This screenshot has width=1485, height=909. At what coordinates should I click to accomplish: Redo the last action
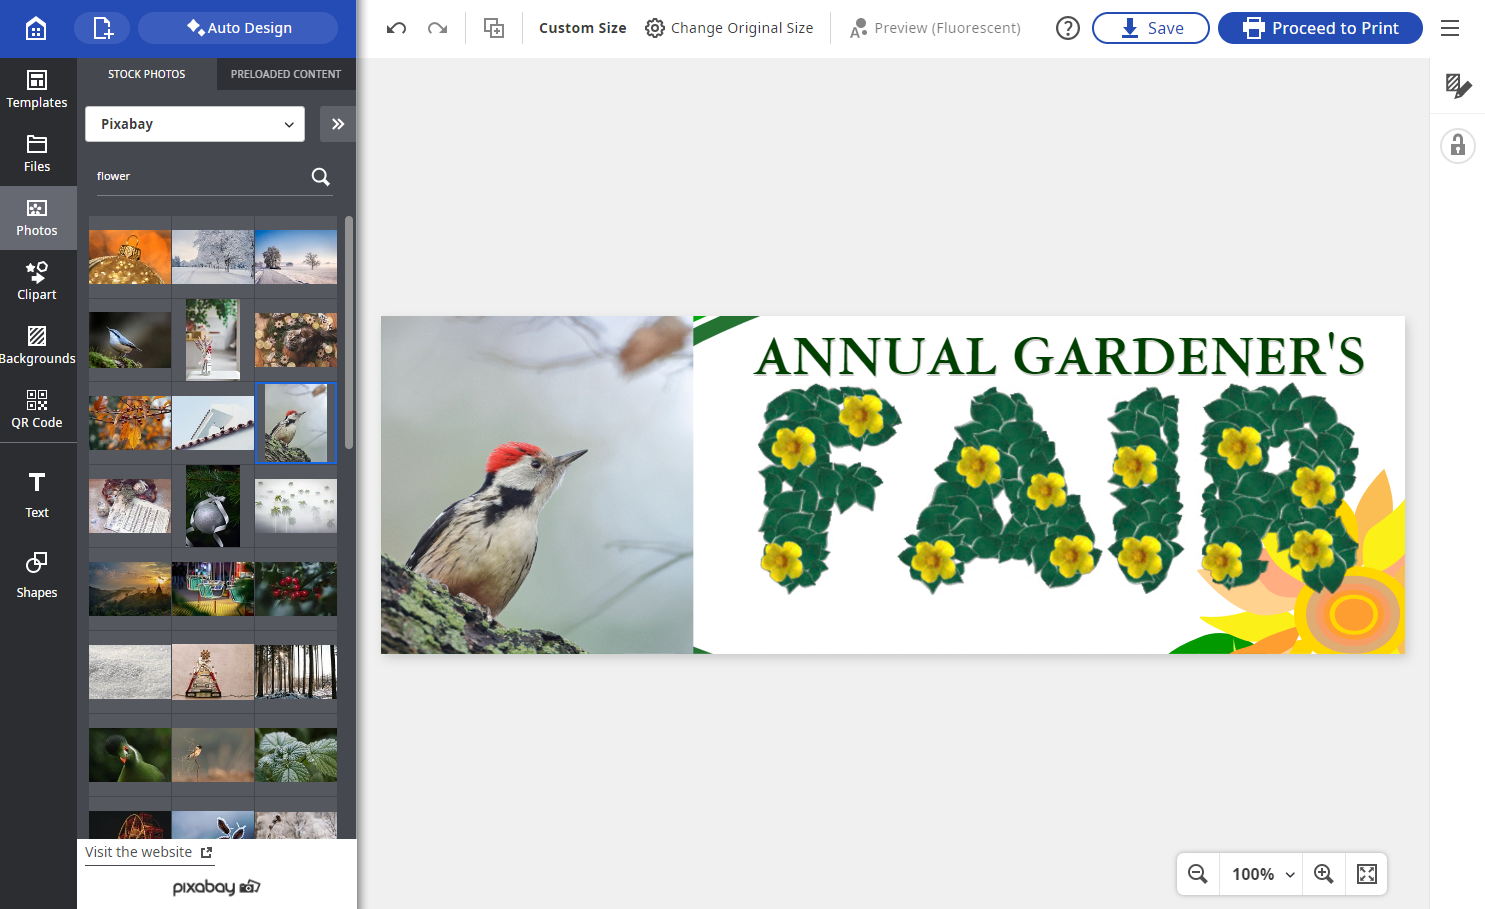click(437, 28)
